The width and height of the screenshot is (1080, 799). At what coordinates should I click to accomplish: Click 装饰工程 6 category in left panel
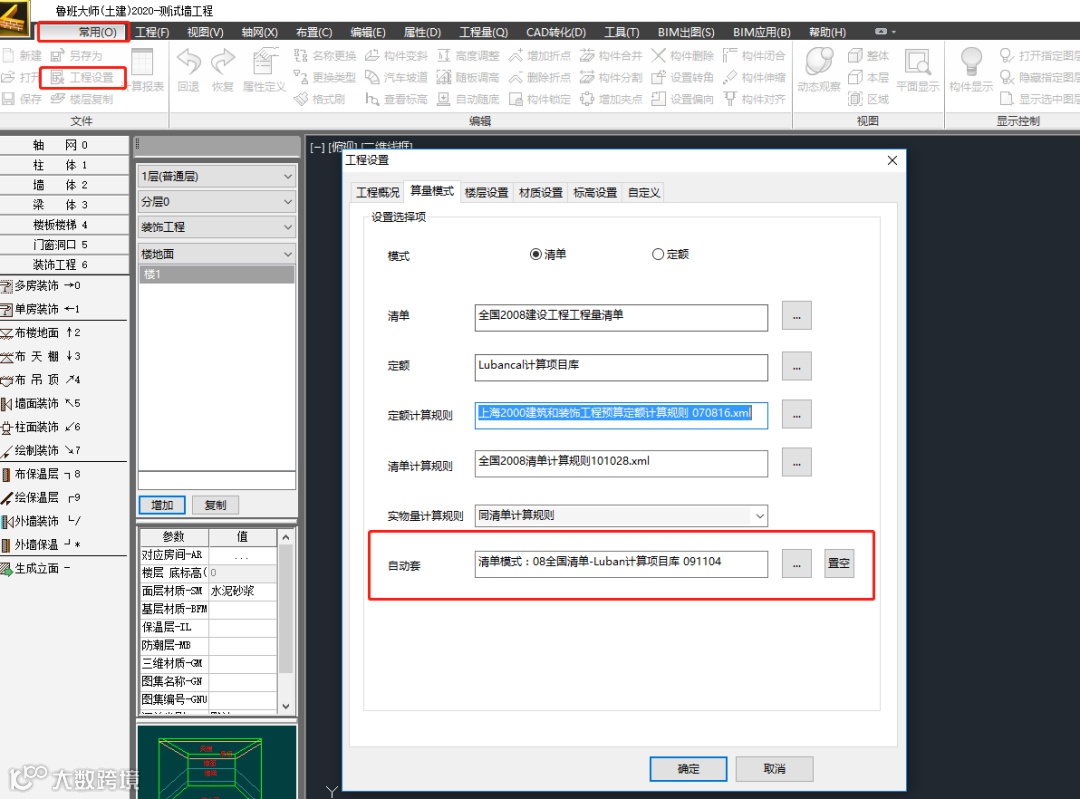(x=63, y=264)
